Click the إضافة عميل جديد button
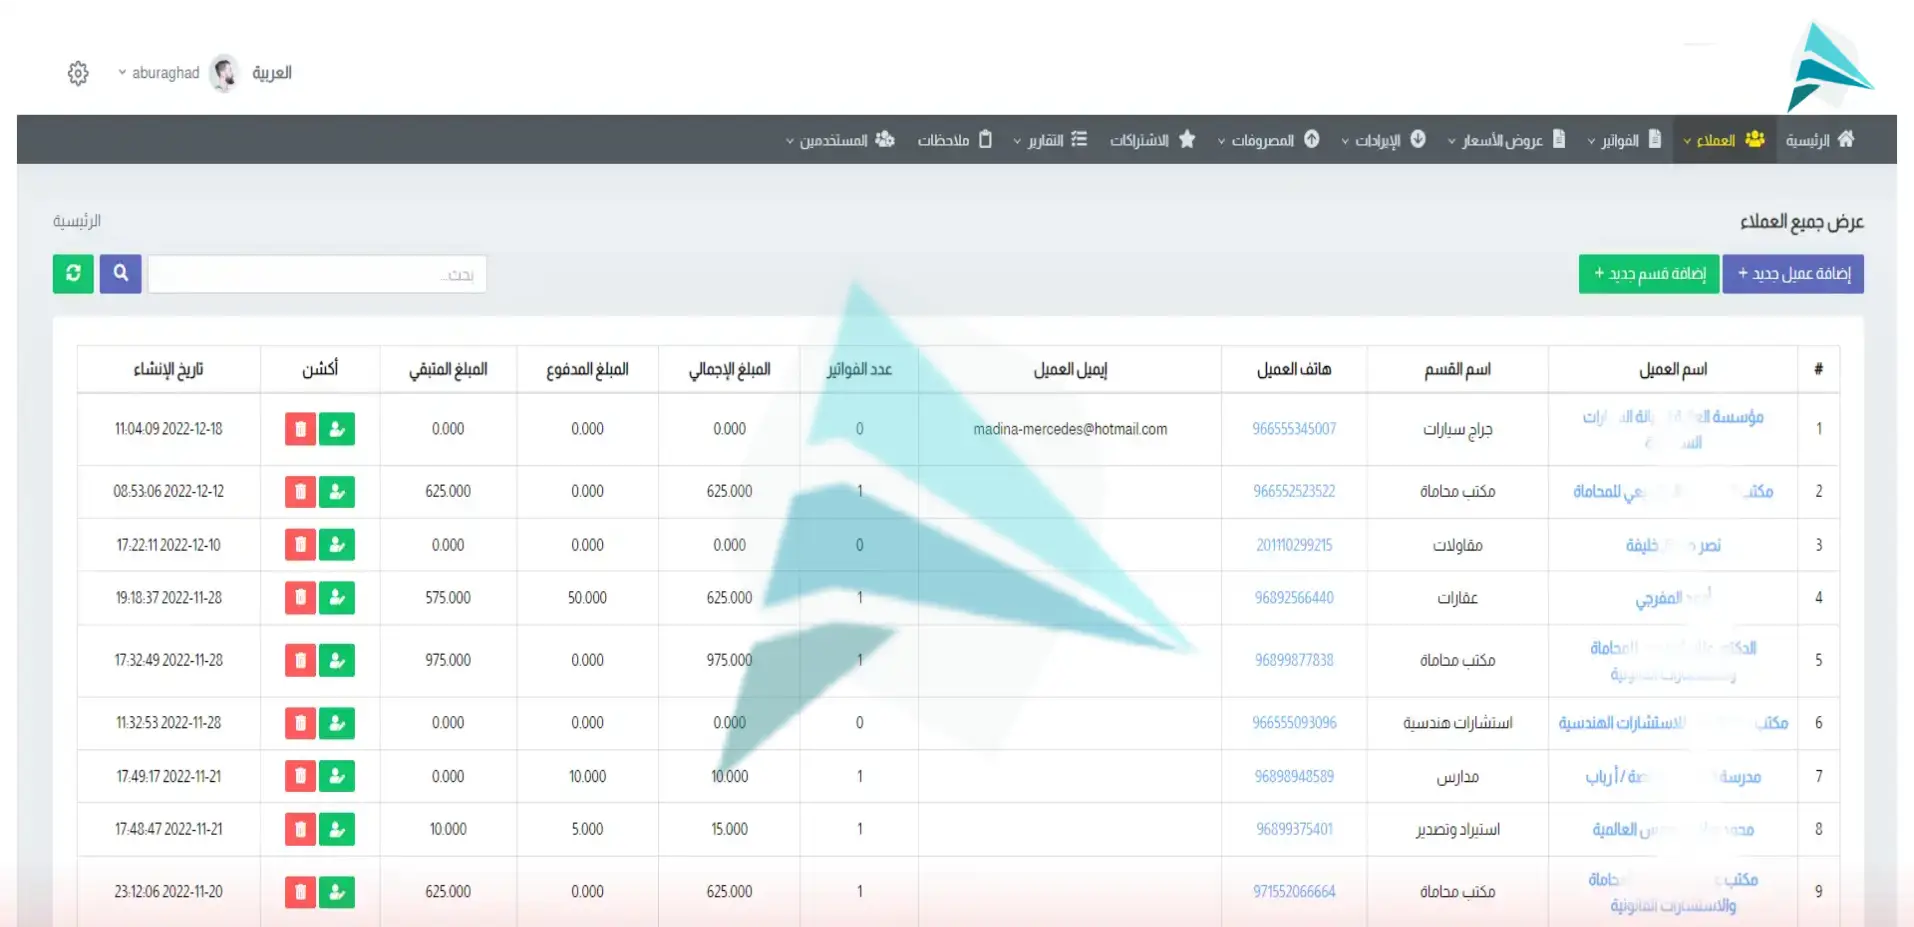1914x927 pixels. [x=1793, y=274]
